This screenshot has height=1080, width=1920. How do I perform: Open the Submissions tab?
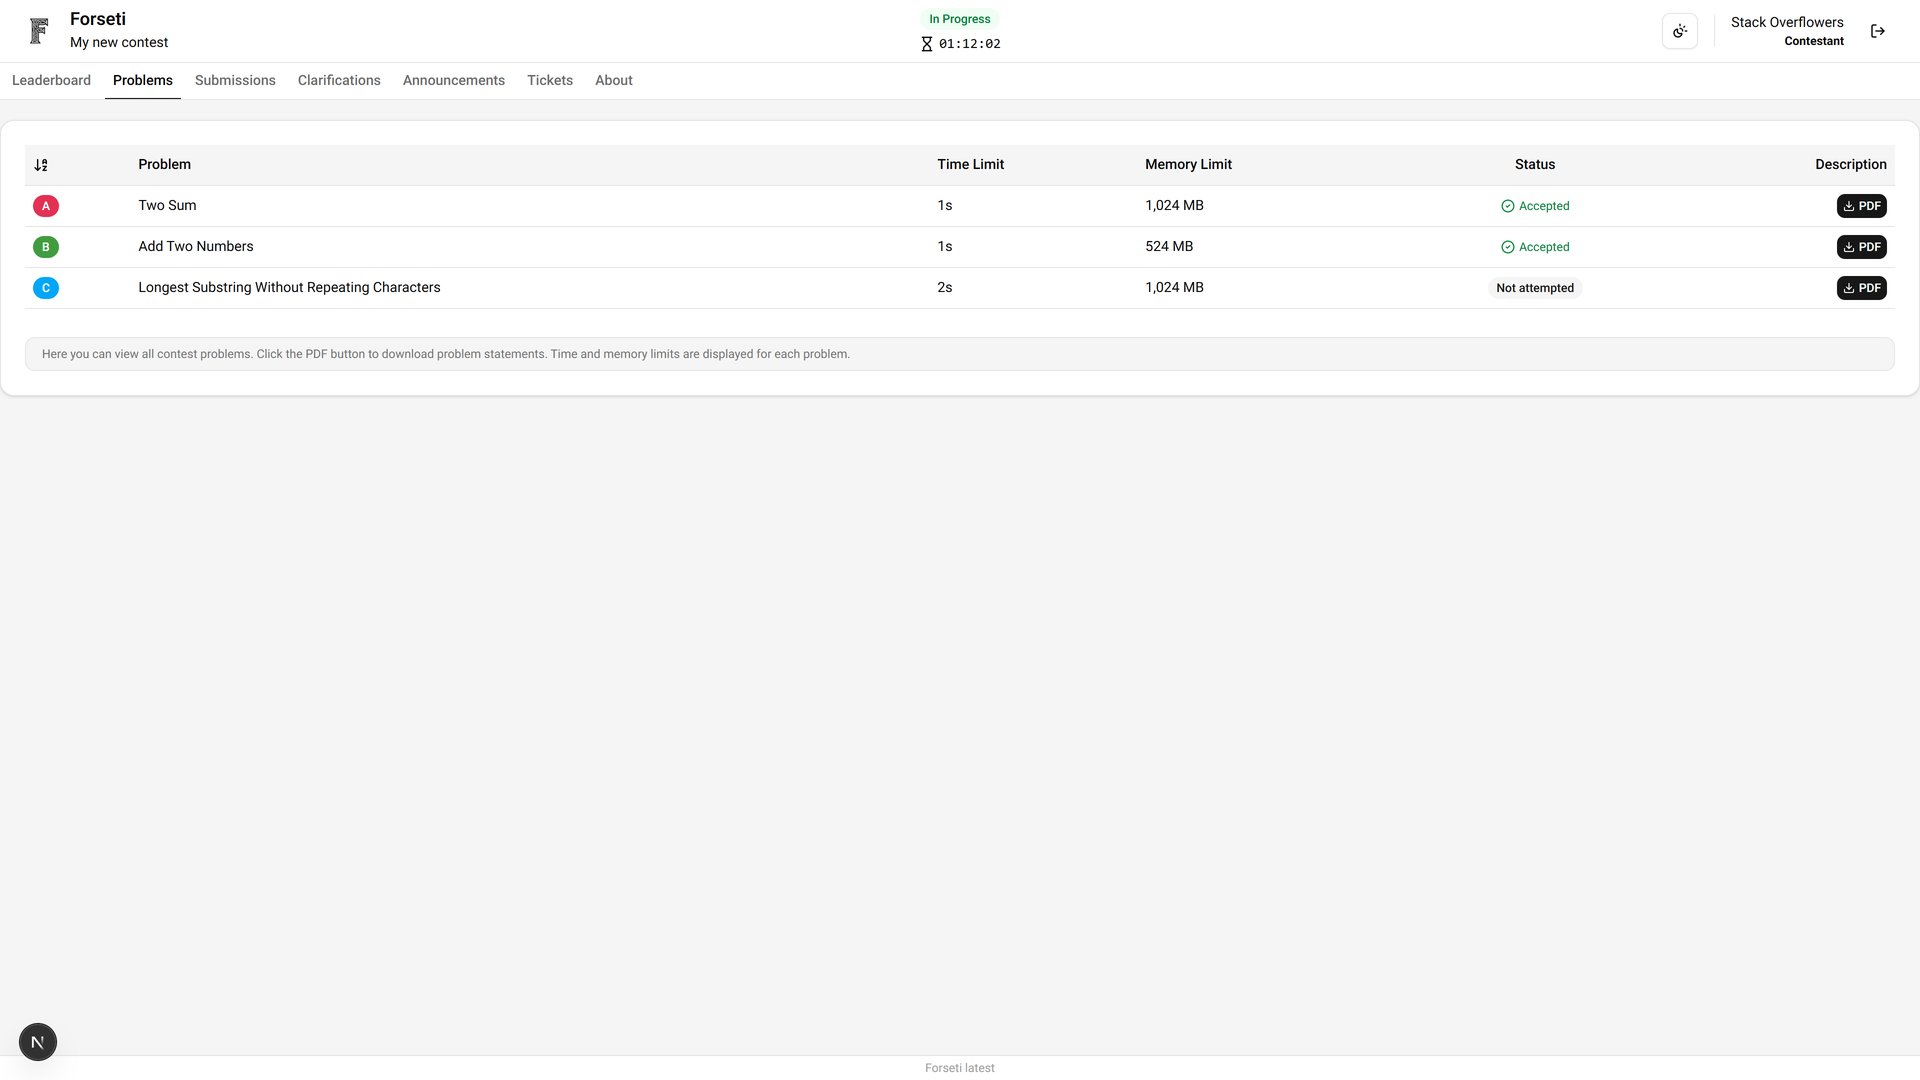[235, 80]
